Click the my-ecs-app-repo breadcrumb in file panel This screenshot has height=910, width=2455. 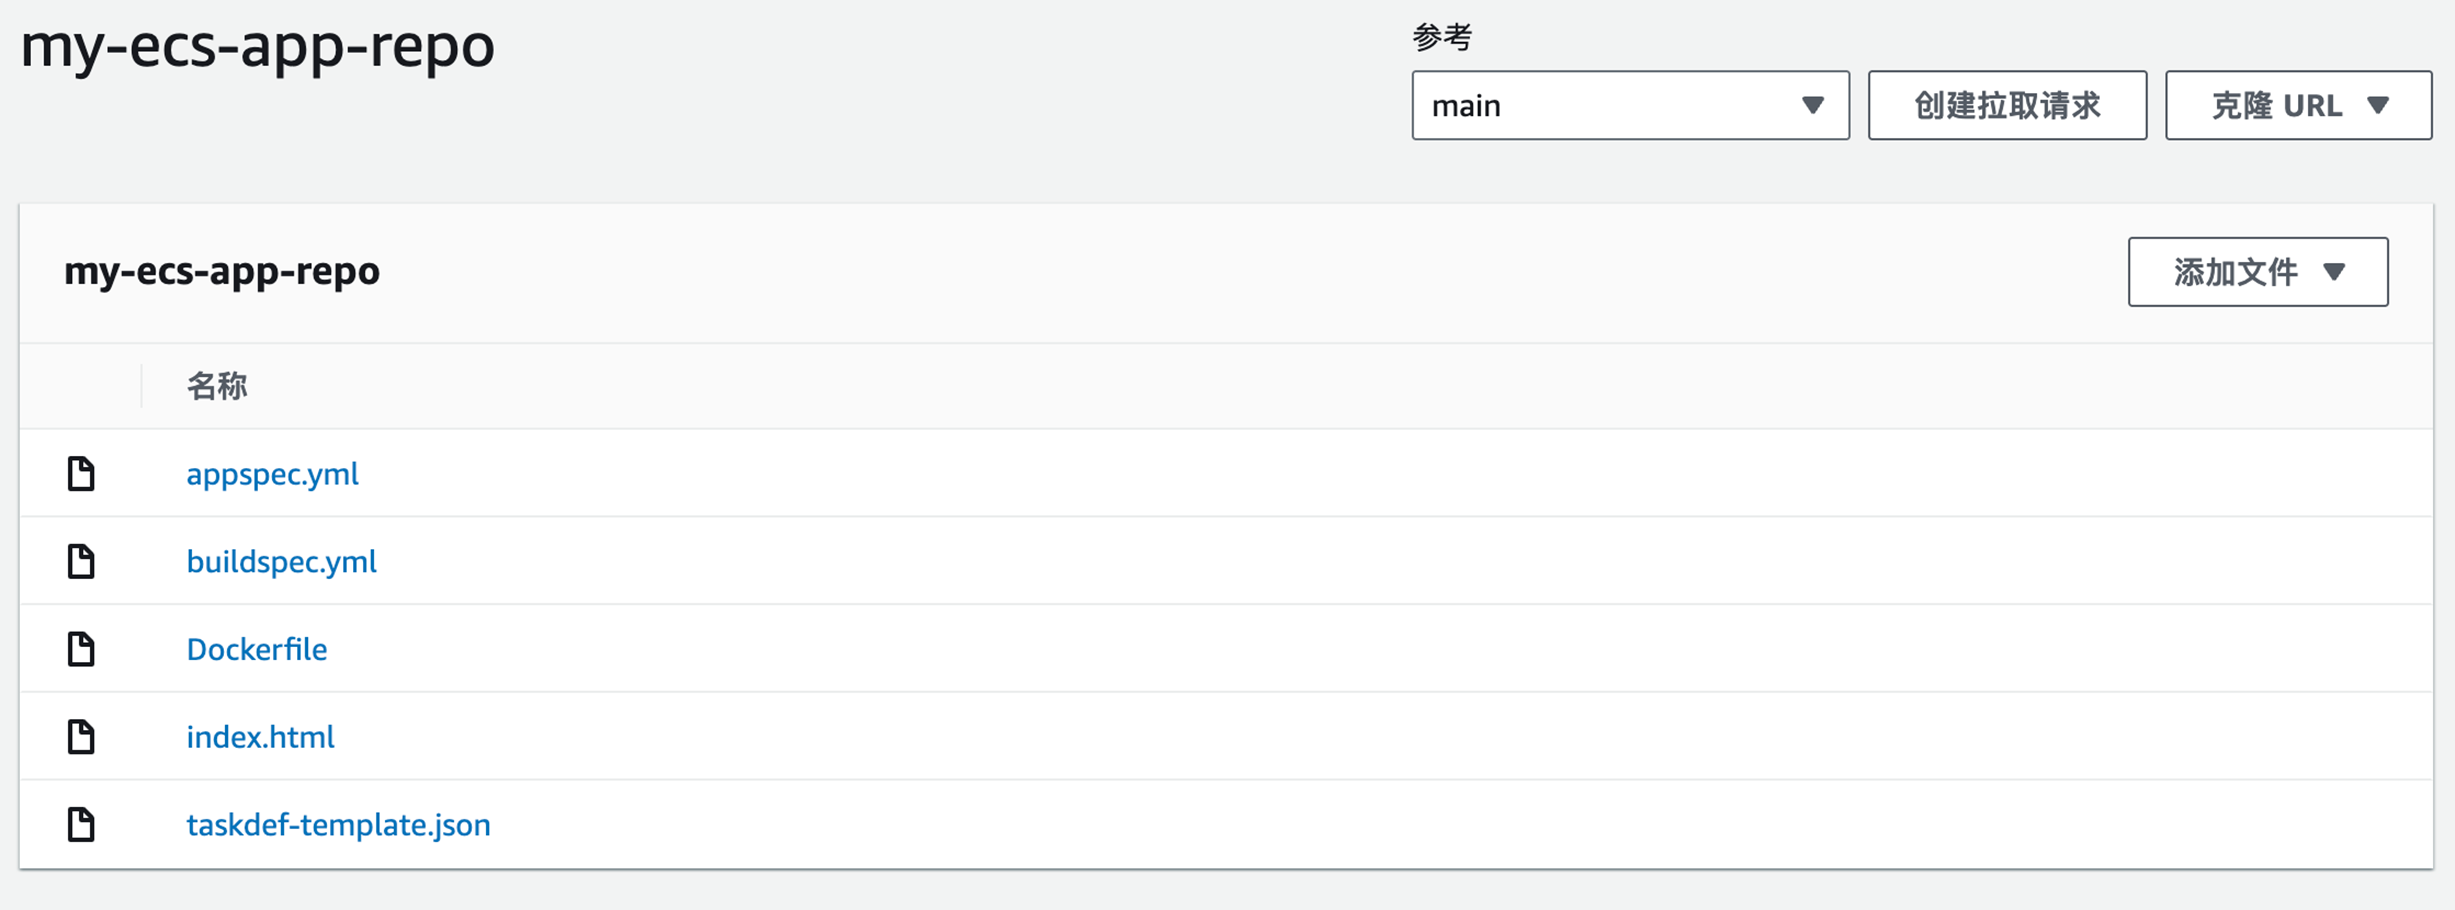click(x=222, y=271)
